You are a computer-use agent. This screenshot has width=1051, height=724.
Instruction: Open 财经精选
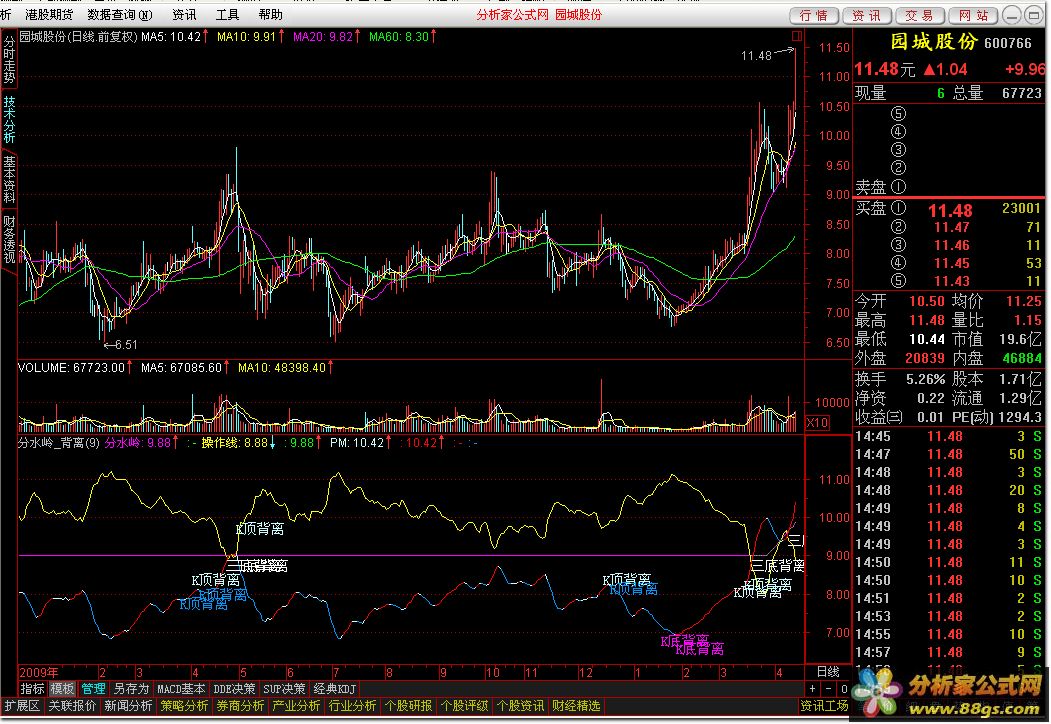[x=576, y=706]
